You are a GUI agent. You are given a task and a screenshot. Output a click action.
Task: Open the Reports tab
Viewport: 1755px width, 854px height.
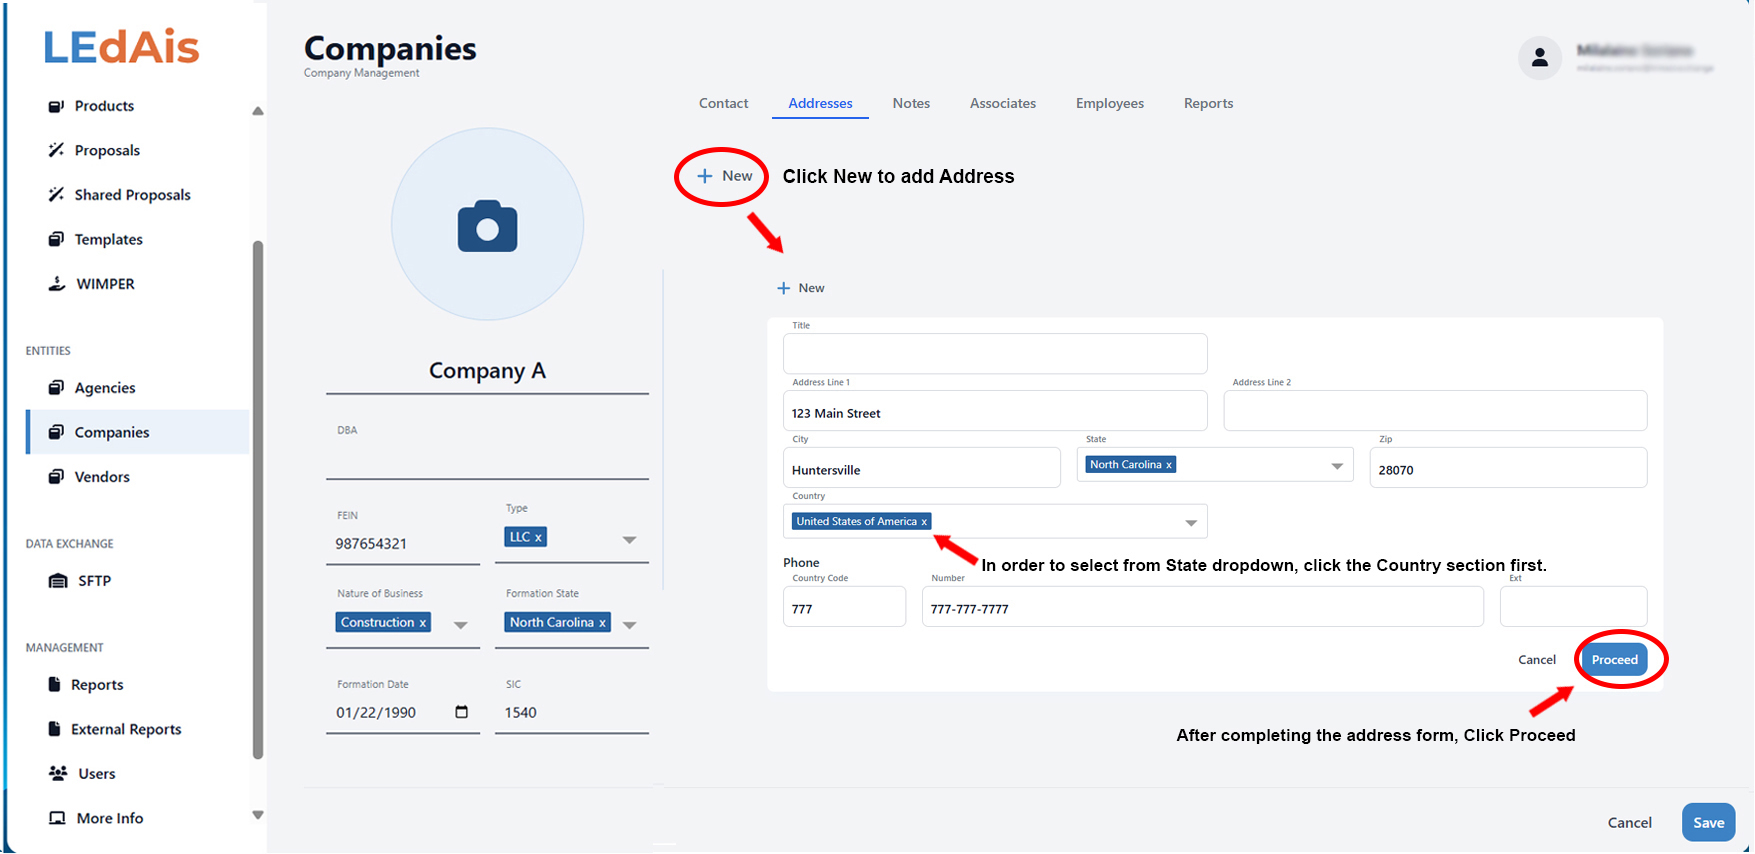pyautogui.click(x=1208, y=103)
